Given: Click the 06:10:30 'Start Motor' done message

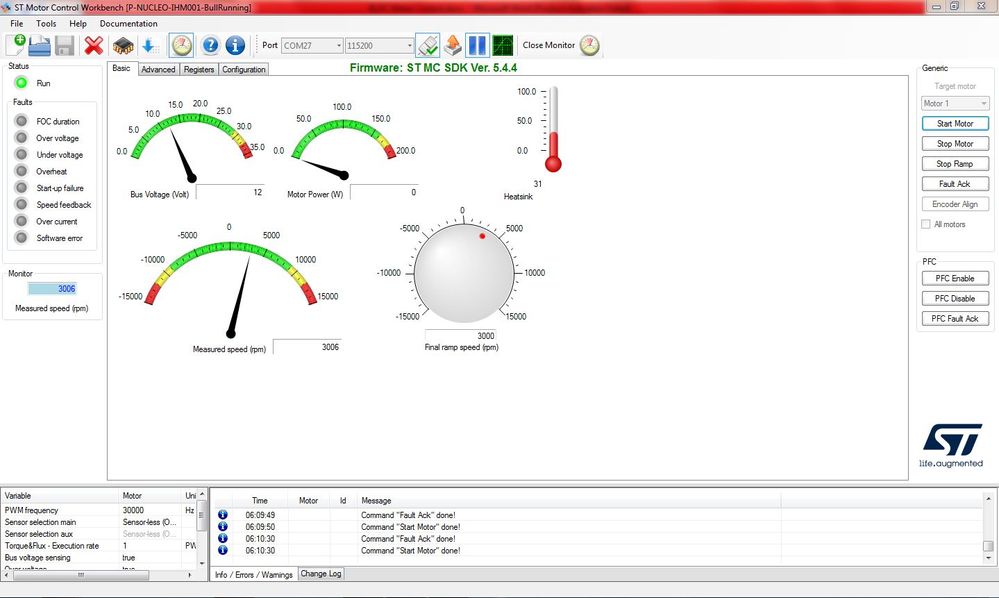Looking at the screenshot, I should tap(410, 550).
